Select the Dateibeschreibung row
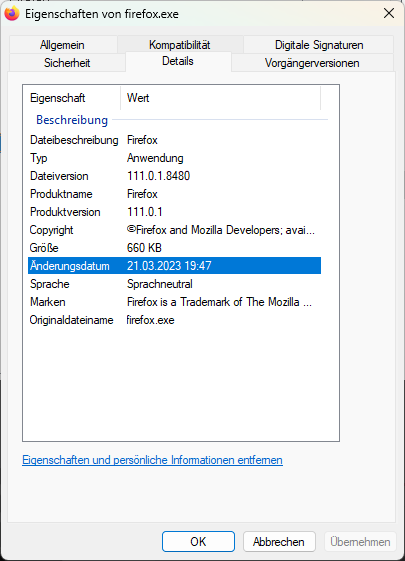Viewport: 405px width, 561px height. pos(175,140)
